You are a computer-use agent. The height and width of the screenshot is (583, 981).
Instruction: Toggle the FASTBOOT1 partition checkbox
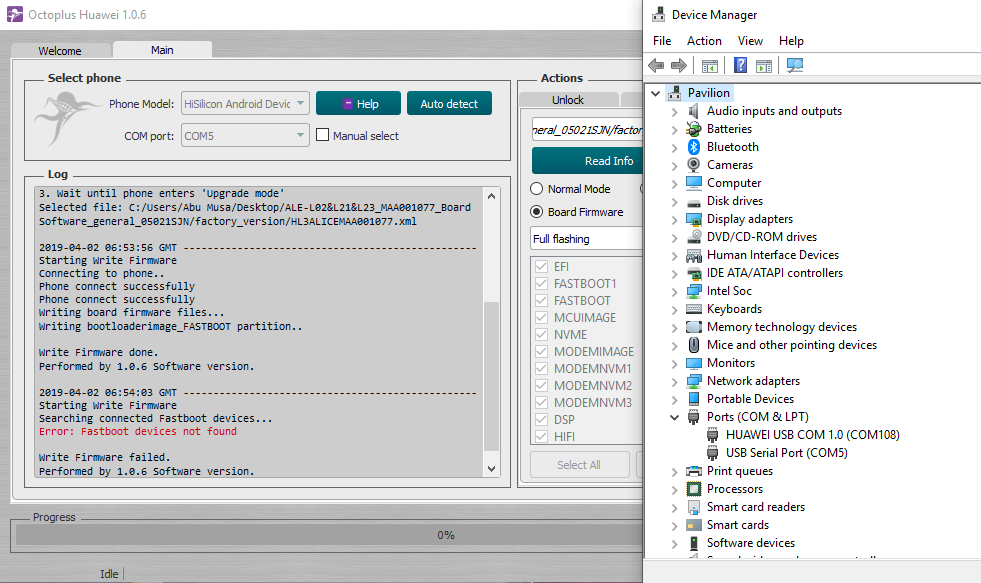tap(542, 283)
